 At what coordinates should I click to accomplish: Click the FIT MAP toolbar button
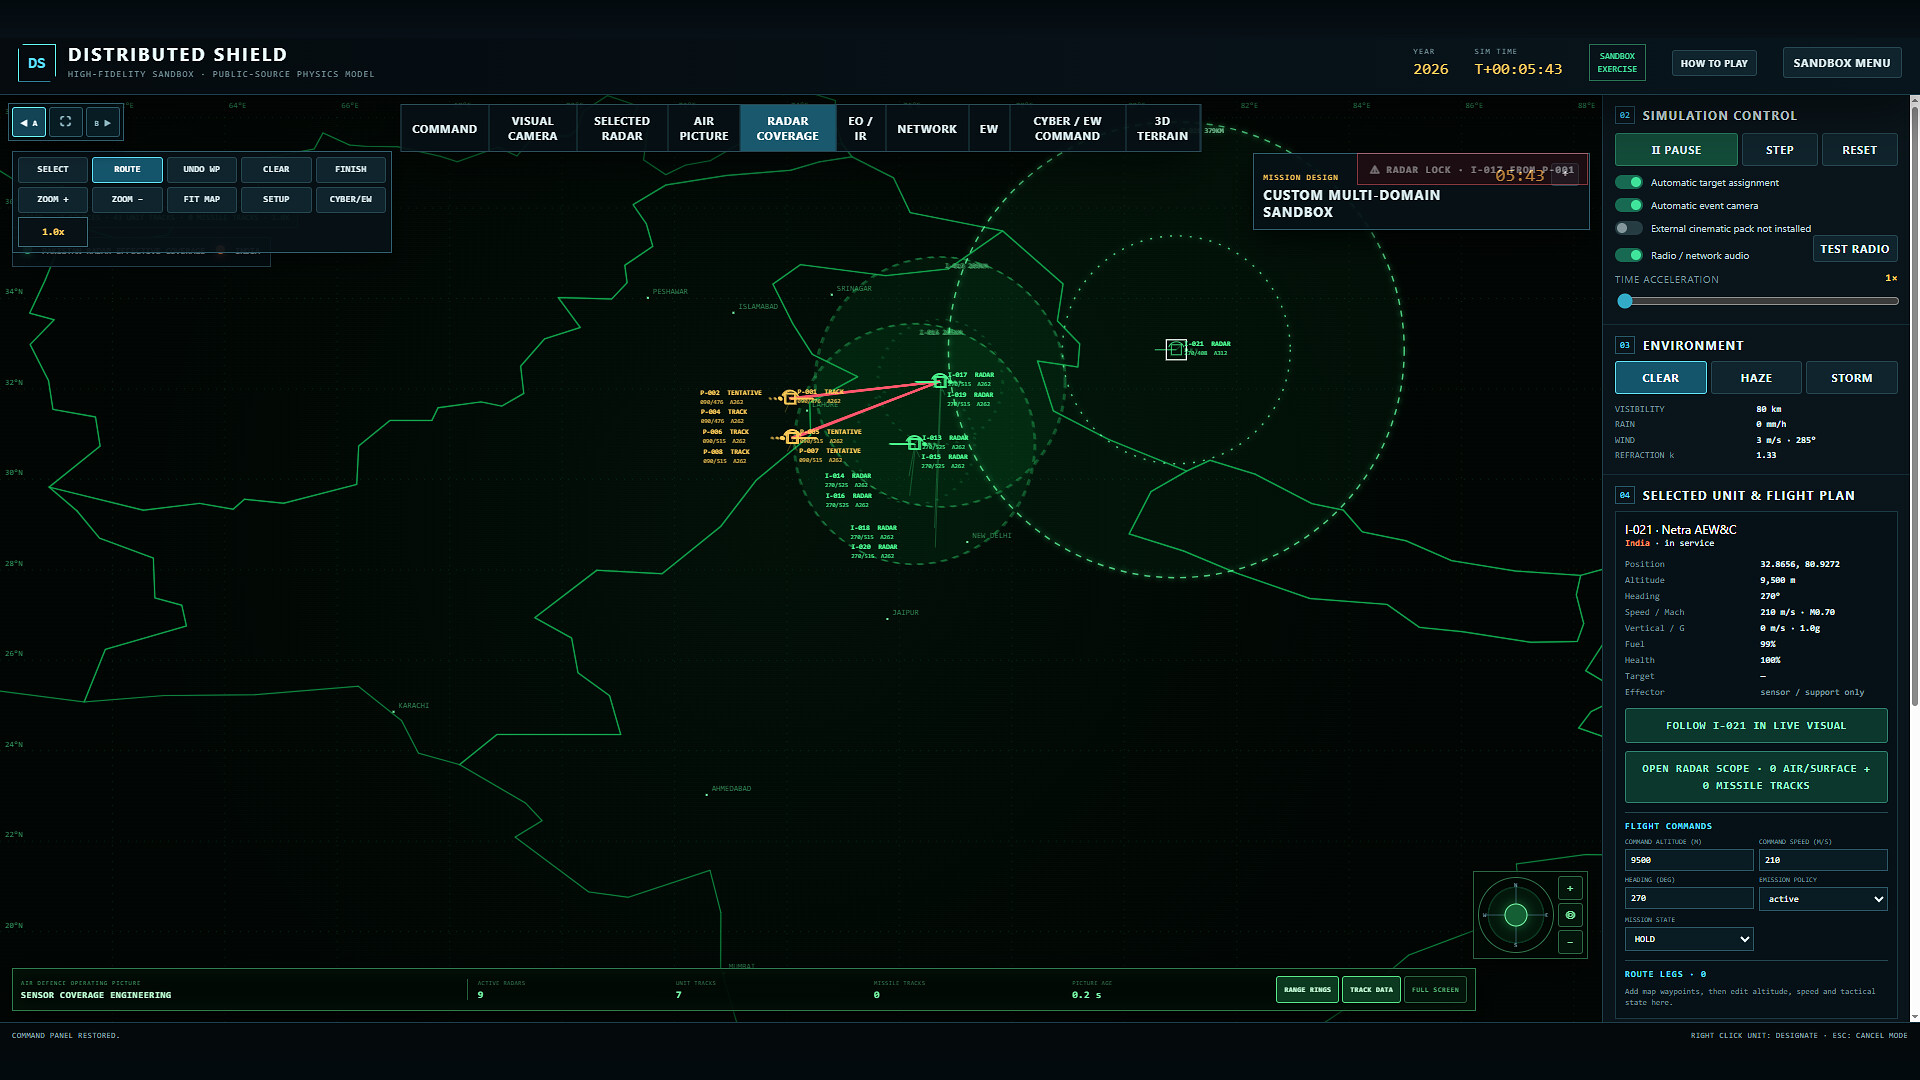[x=201, y=200]
